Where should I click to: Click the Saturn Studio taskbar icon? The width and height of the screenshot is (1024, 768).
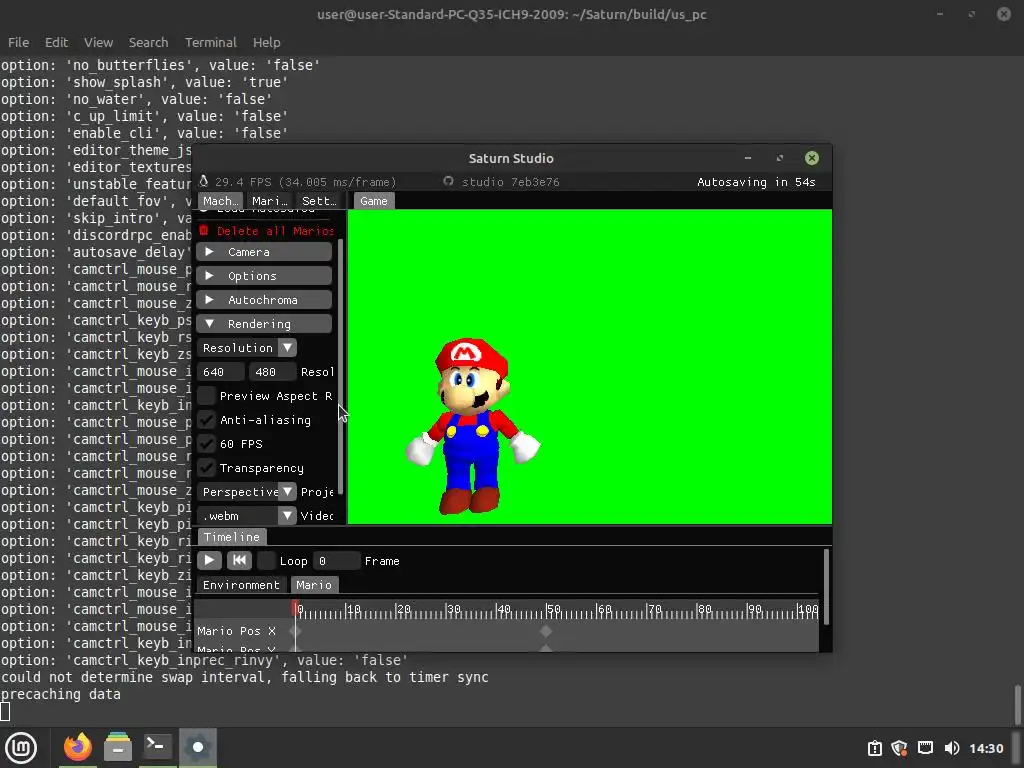198,747
